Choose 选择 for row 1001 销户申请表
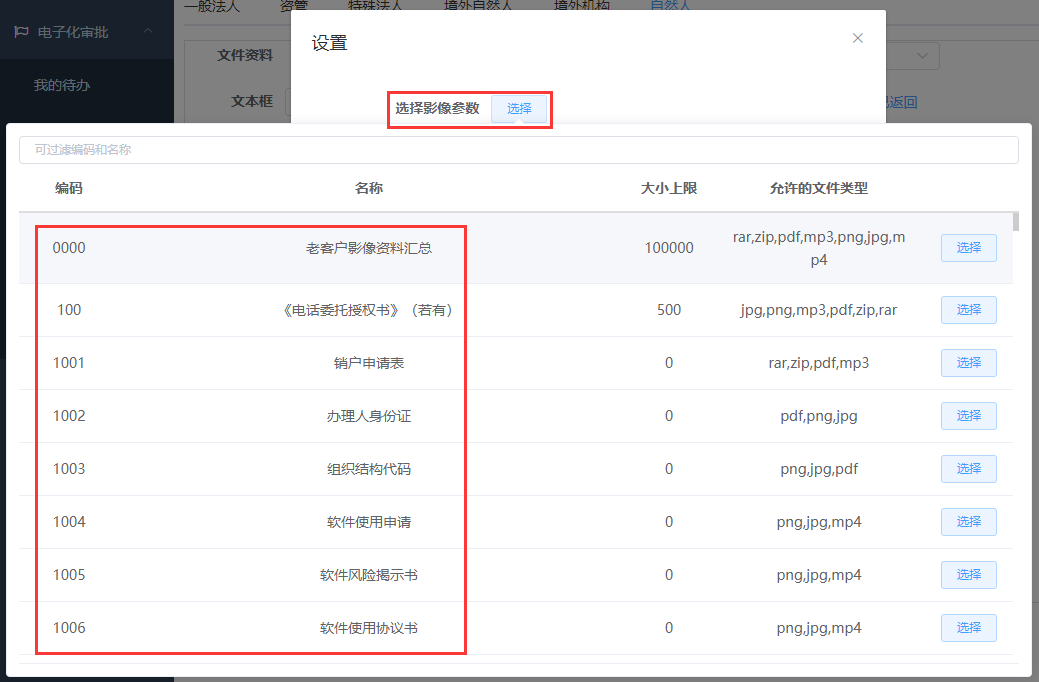 click(x=969, y=363)
